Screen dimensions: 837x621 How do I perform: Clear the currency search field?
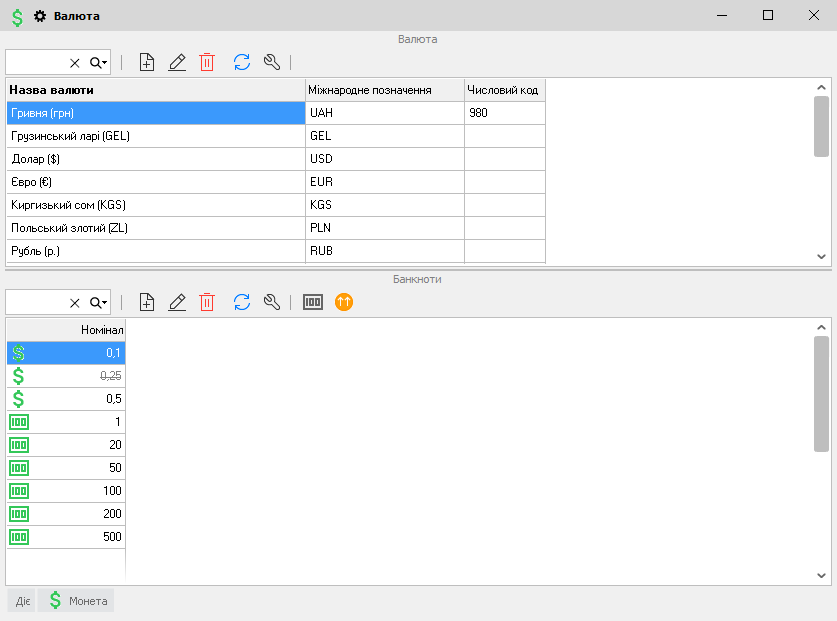(x=74, y=63)
